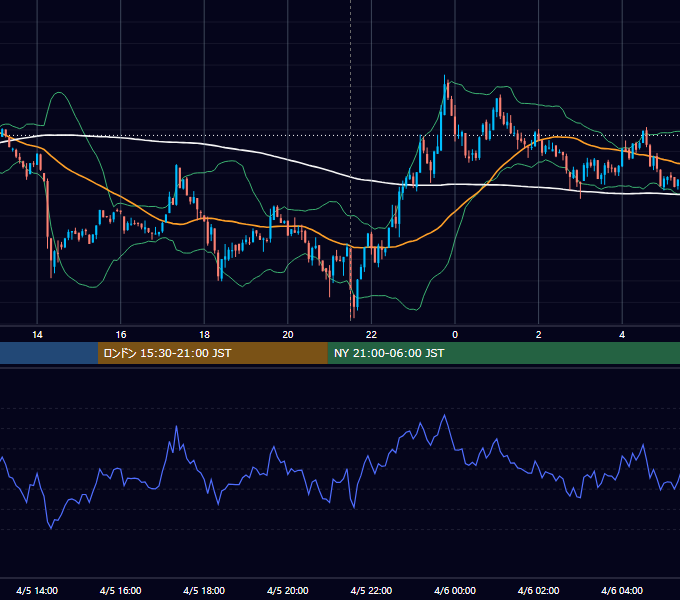Screen dimensions: 680x600
Task: Click the 20 hour label on price chart axis
Action: click(288, 335)
